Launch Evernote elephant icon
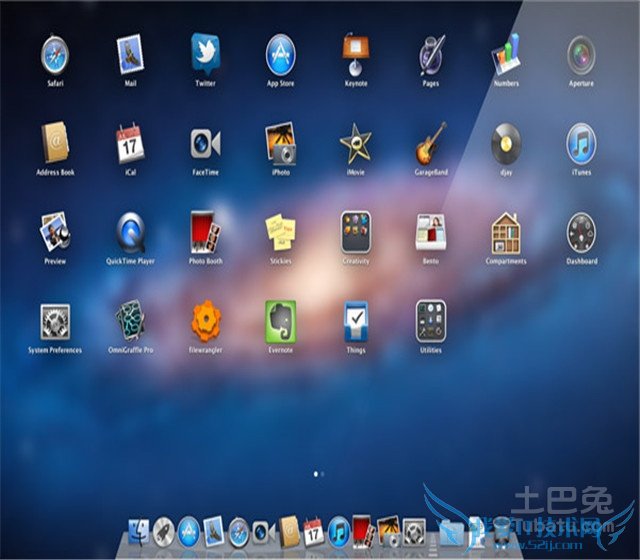Viewport: 640px width, 560px height. click(x=280, y=321)
